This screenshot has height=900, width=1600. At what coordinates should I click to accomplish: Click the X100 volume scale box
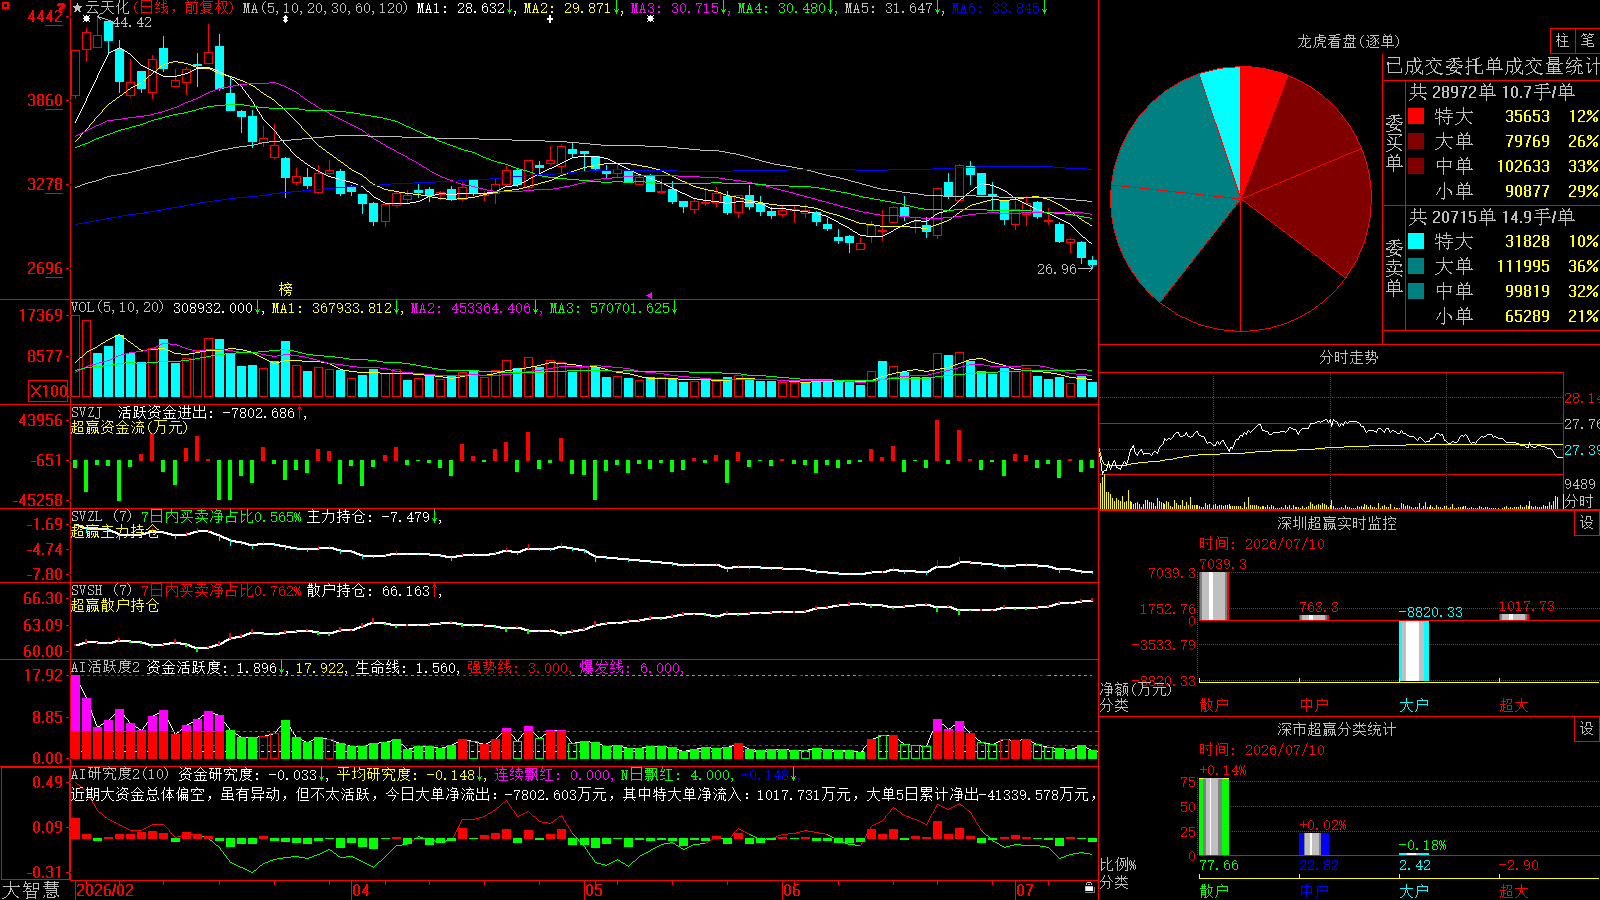[x=48, y=391]
